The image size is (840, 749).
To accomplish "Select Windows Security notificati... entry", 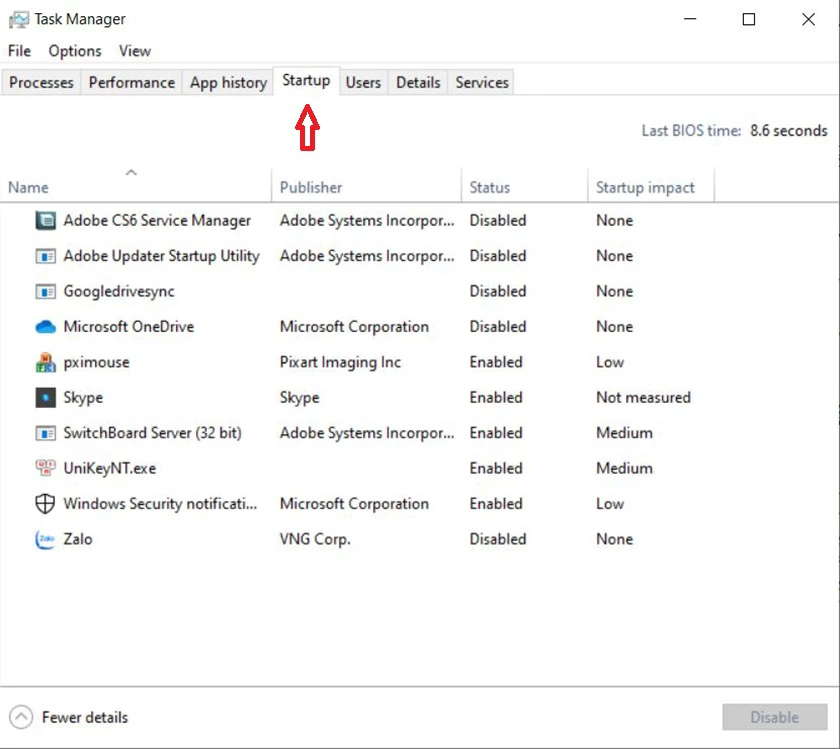I will click(x=160, y=504).
